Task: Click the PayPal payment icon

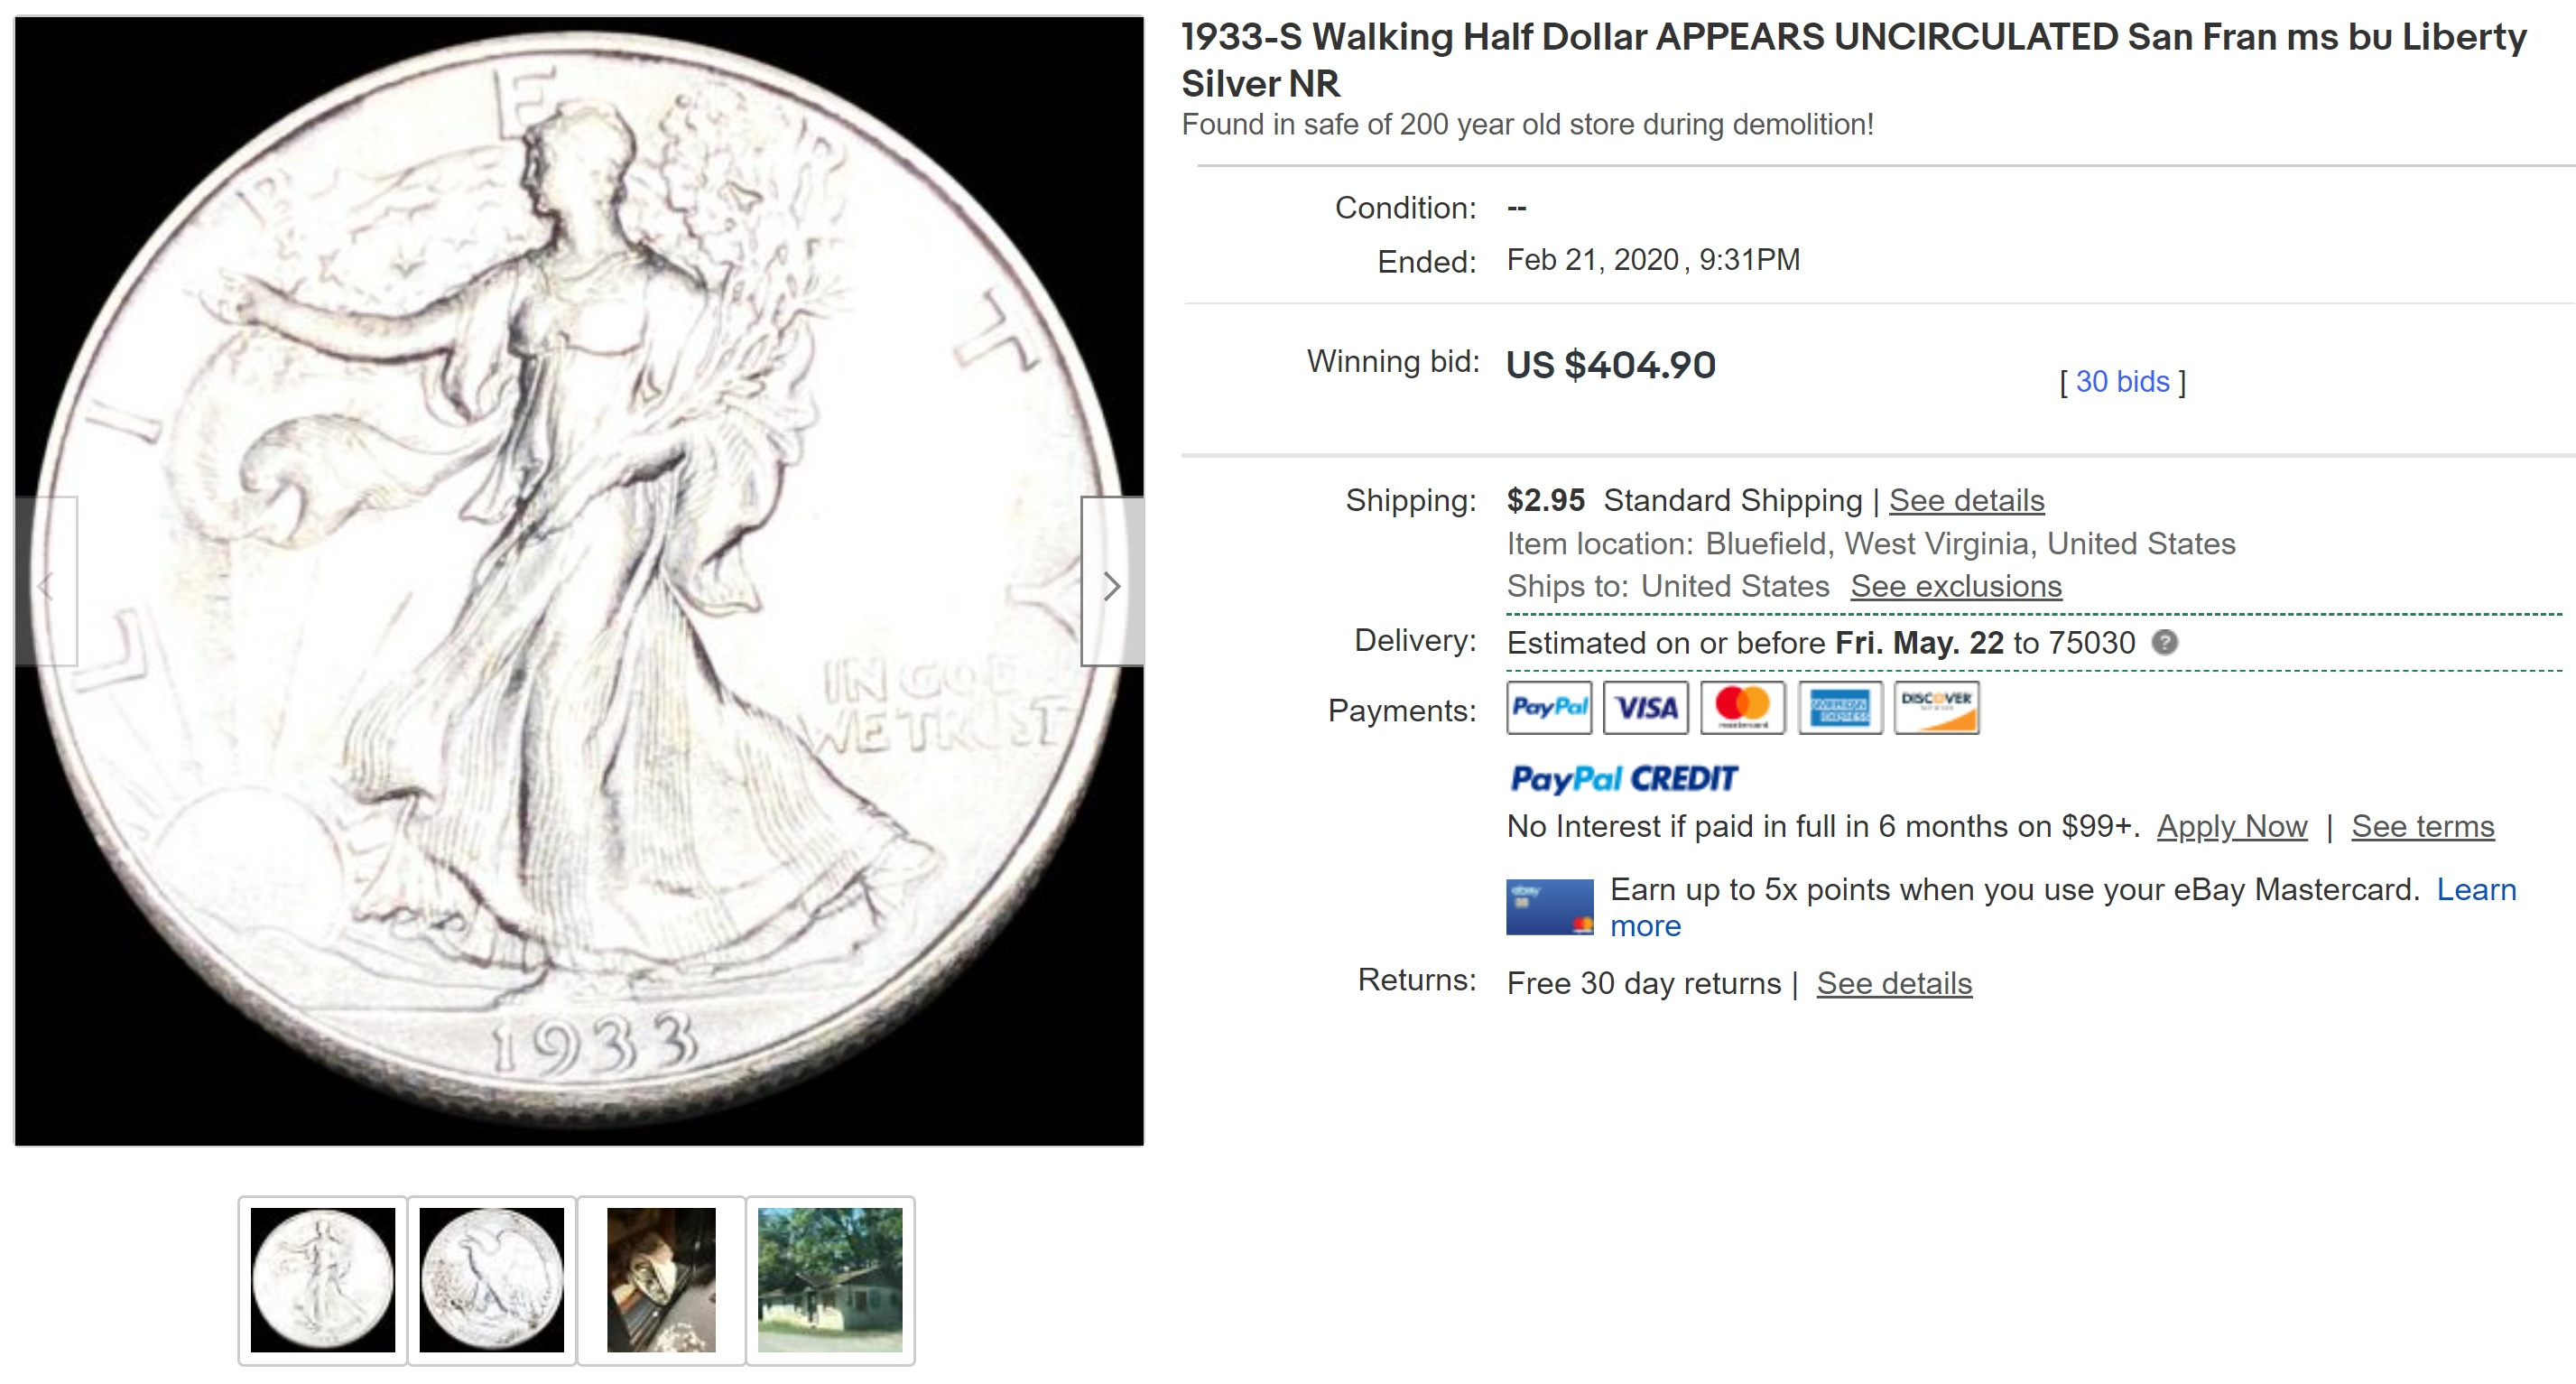Action: pyautogui.click(x=1549, y=708)
